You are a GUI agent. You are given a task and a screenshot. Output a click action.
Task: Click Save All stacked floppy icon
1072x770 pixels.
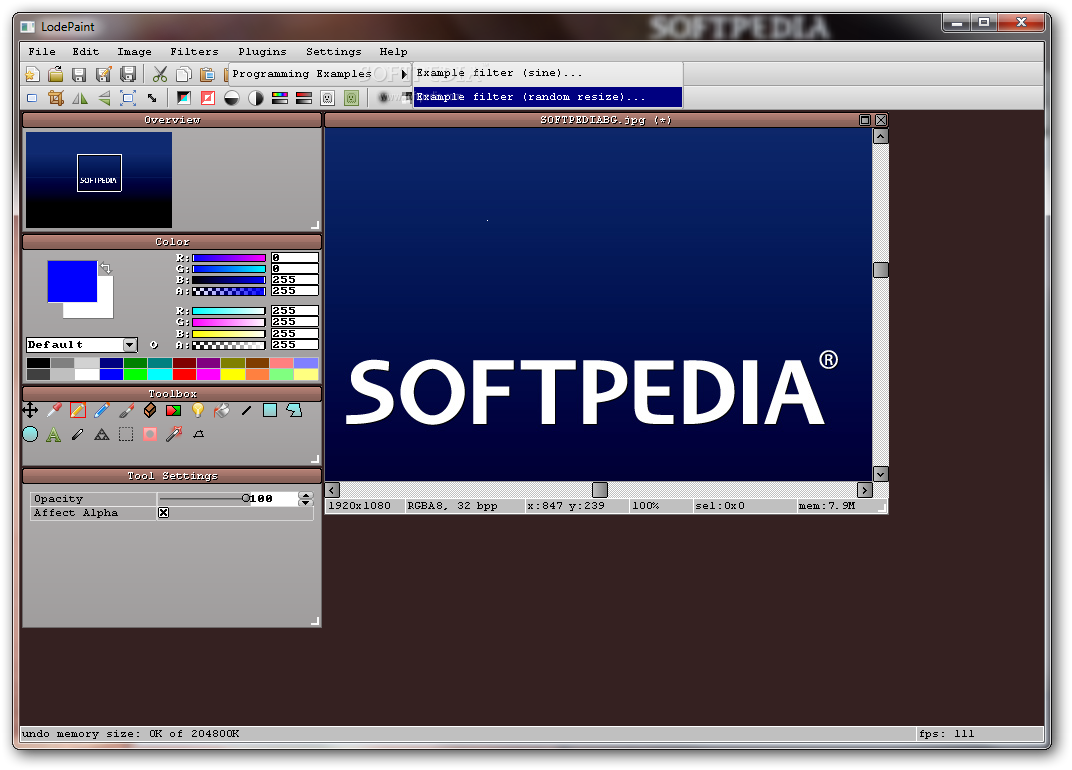point(128,74)
